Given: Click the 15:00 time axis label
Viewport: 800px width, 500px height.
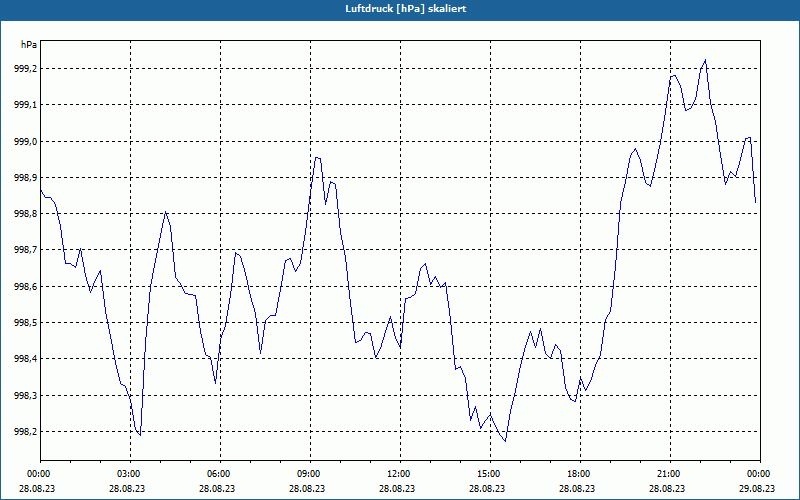Looking at the screenshot, I should [490, 474].
